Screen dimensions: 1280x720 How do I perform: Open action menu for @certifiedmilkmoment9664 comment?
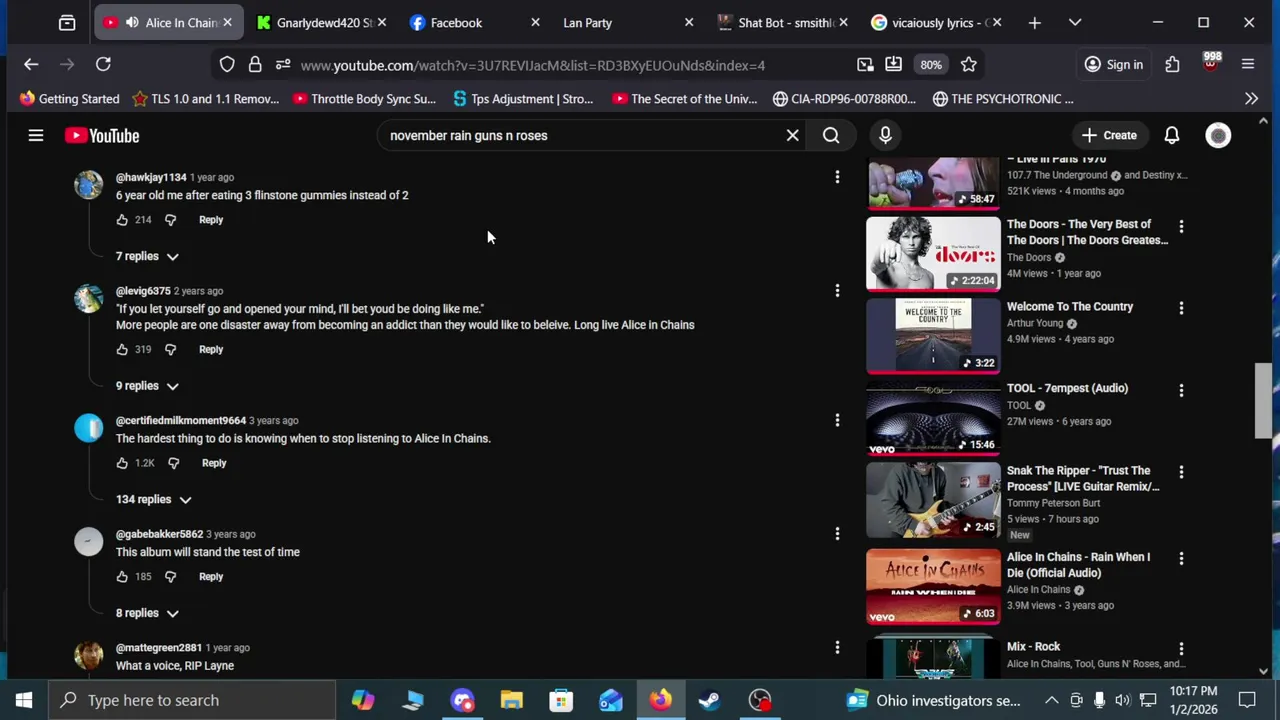[837, 420]
